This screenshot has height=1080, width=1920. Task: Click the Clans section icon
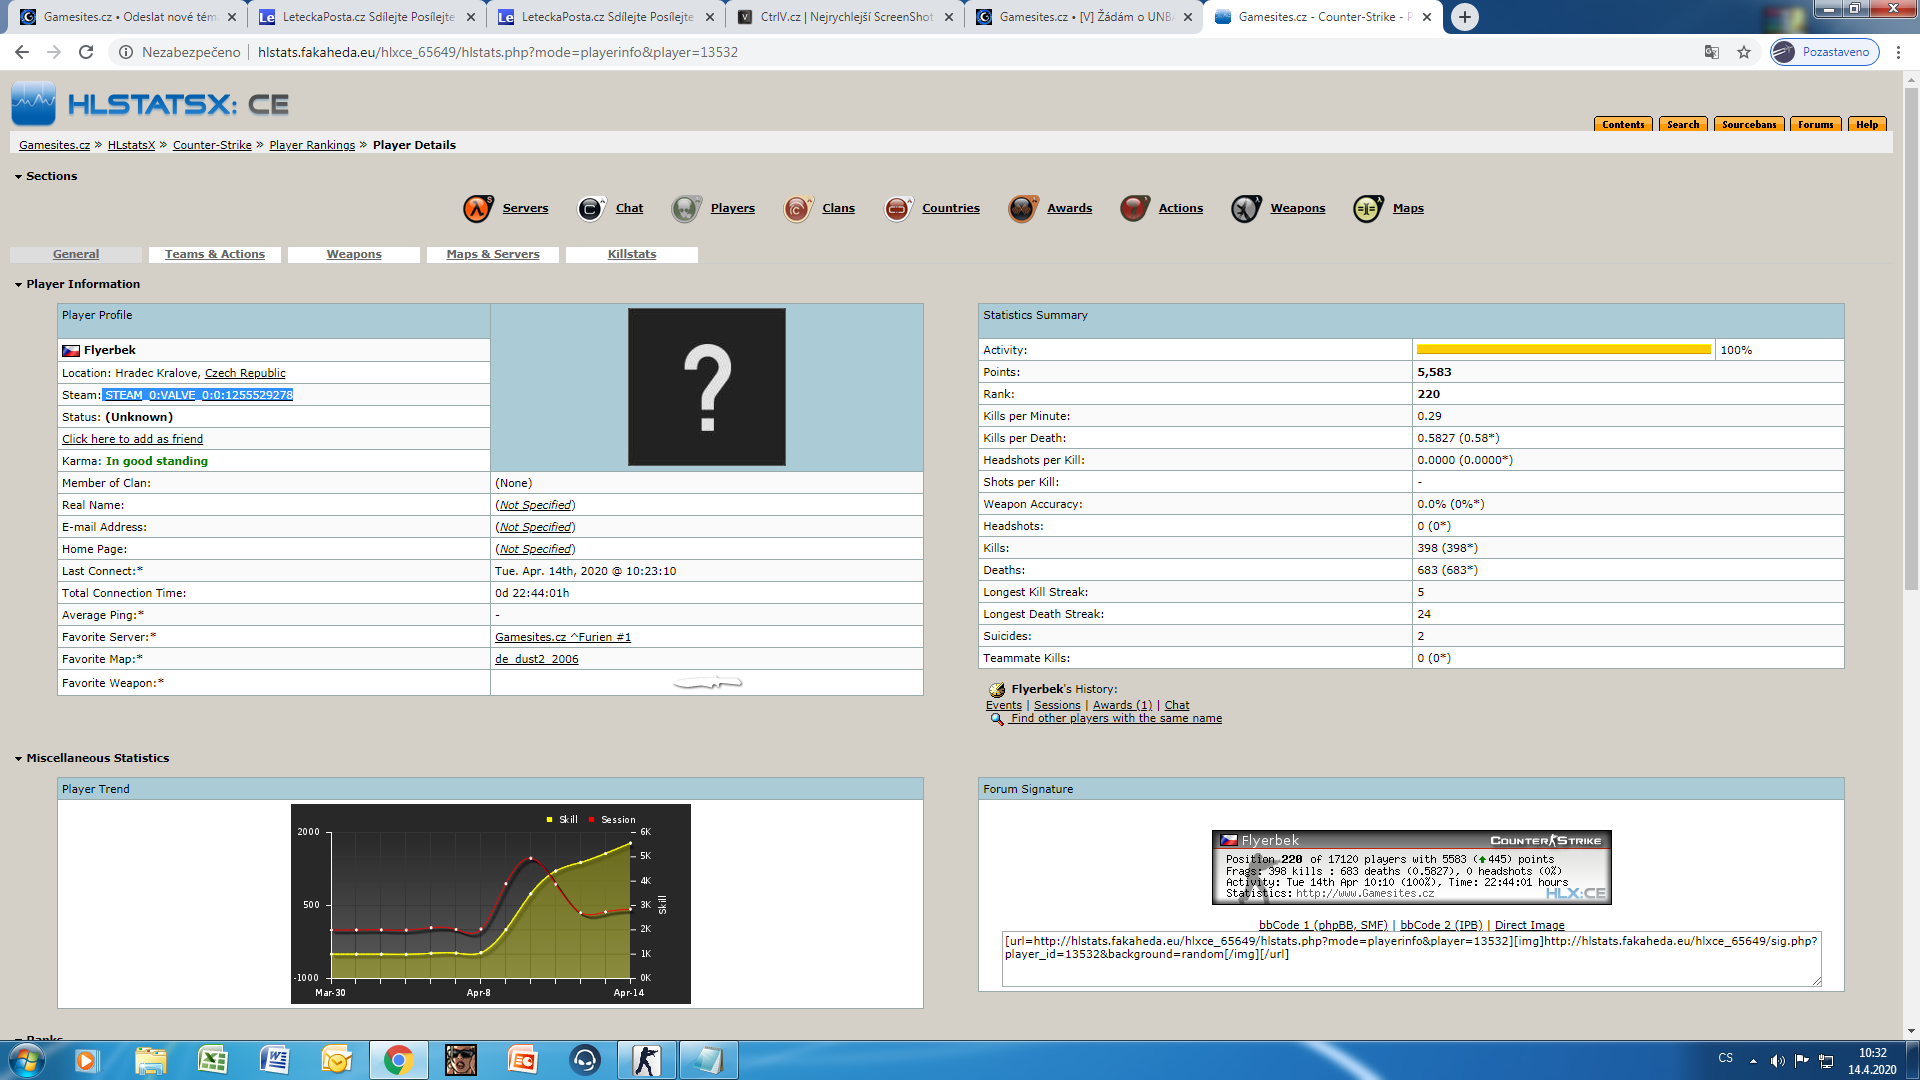[x=797, y=208]
